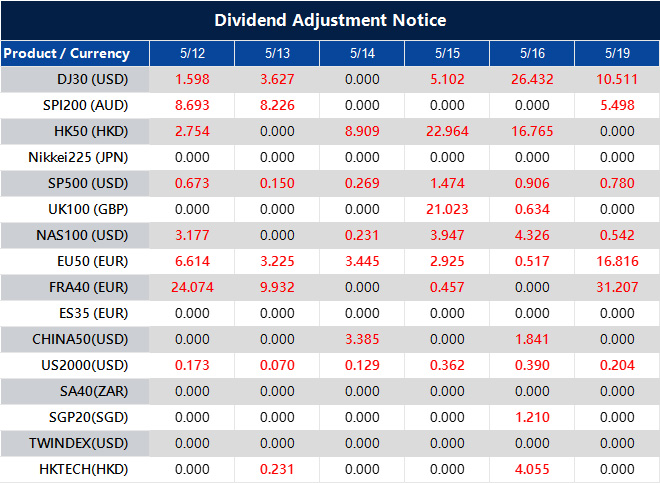
Task: Click the 5/12 date column header
Action: 192,53
